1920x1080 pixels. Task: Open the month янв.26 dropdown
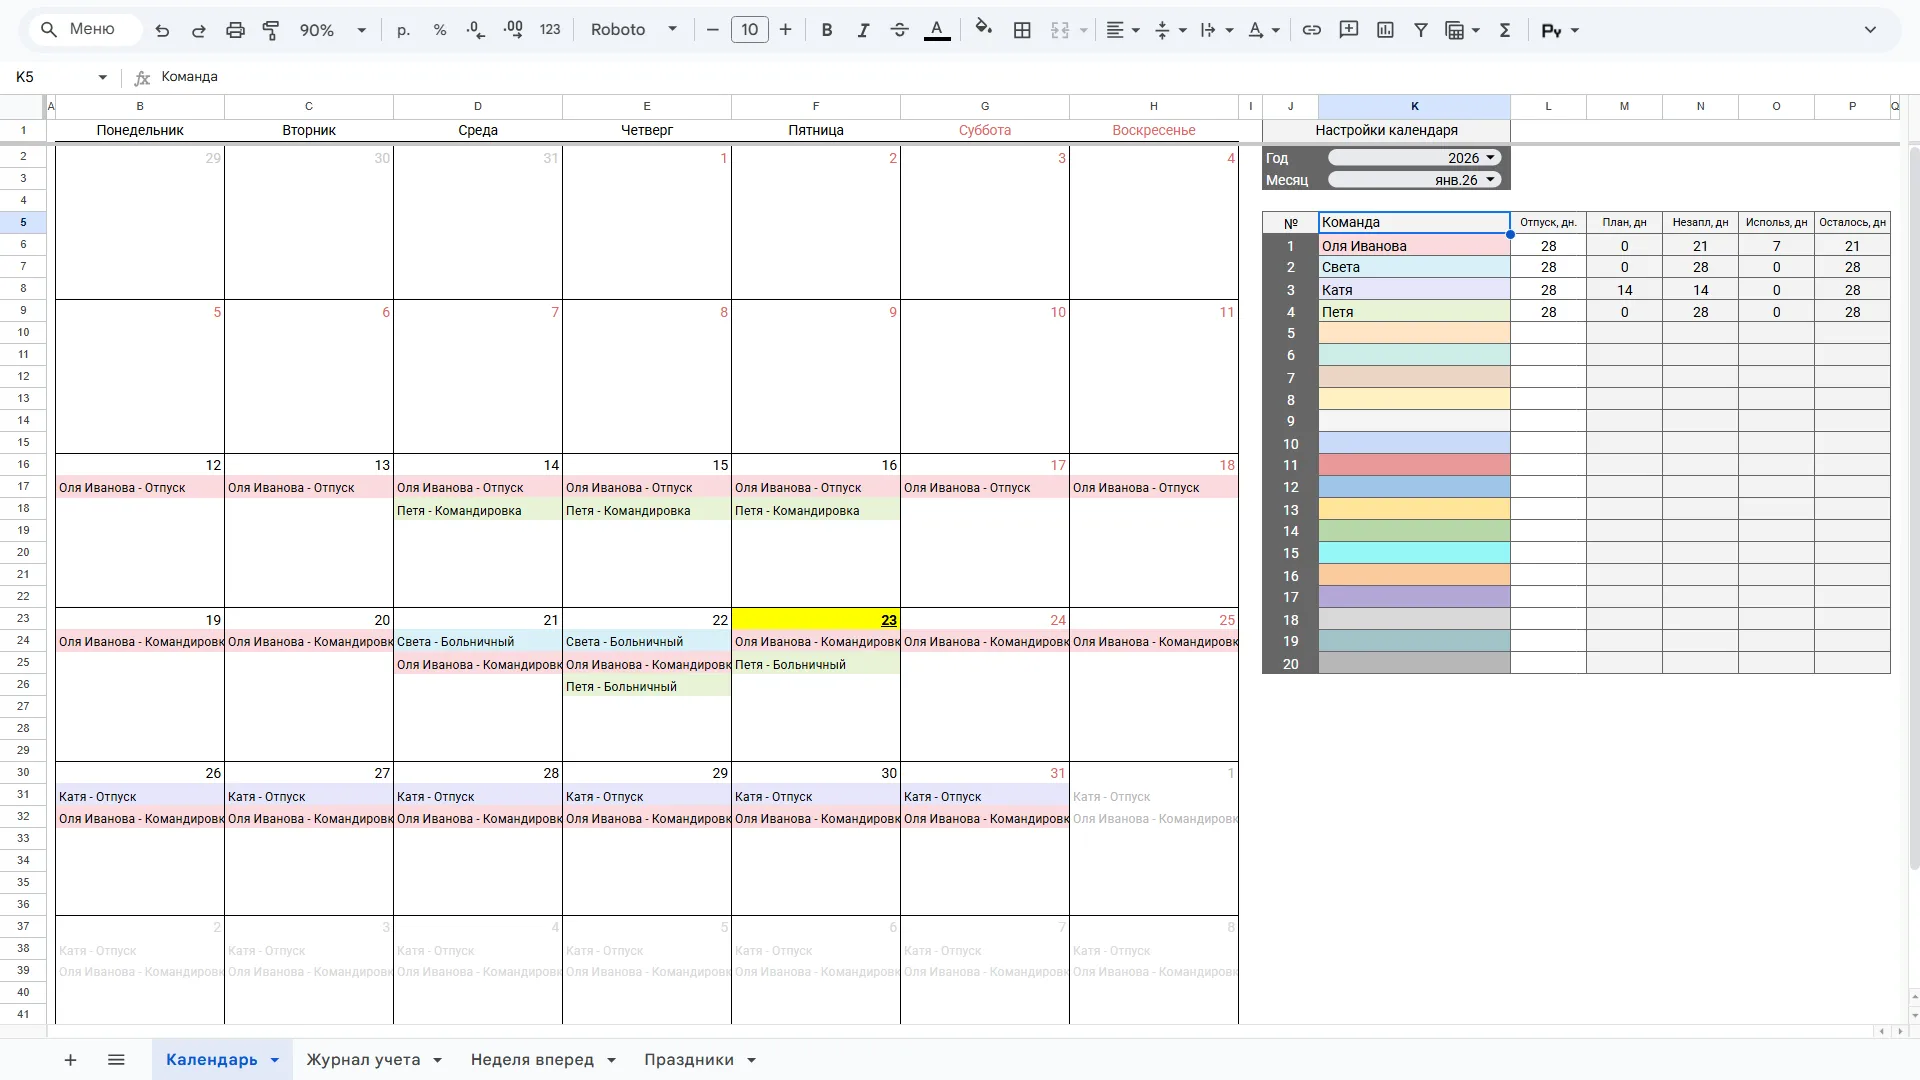(1415, 180)
